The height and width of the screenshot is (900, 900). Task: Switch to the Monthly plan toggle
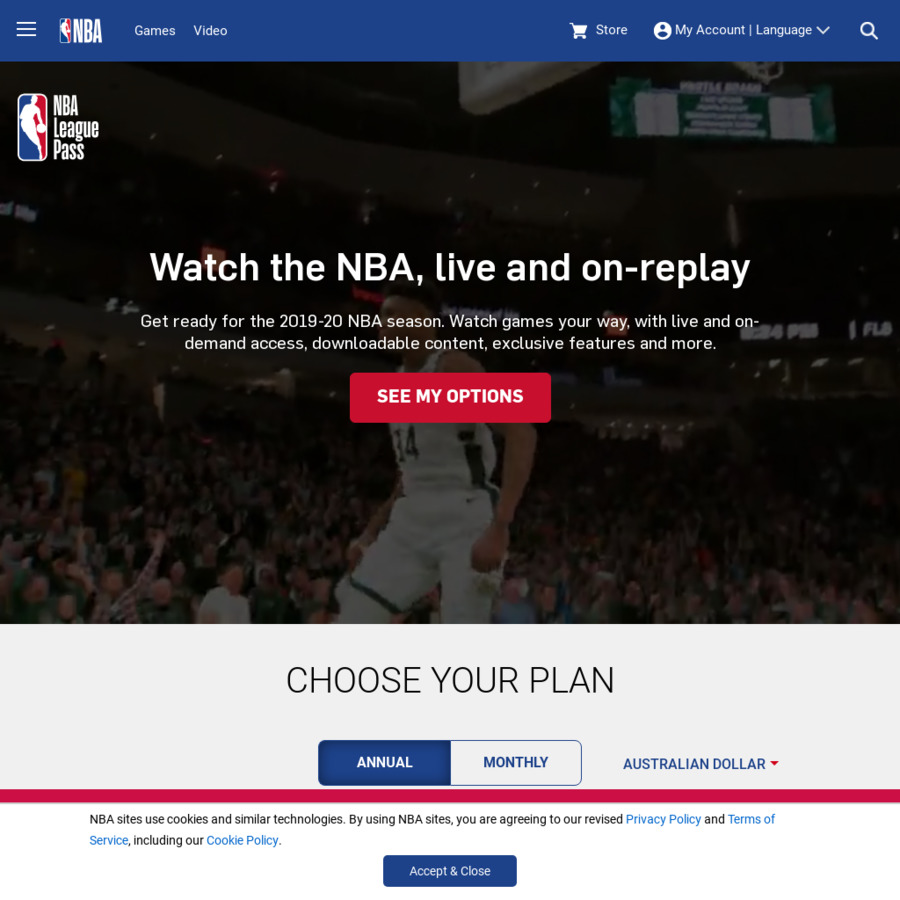coord(516,763)
